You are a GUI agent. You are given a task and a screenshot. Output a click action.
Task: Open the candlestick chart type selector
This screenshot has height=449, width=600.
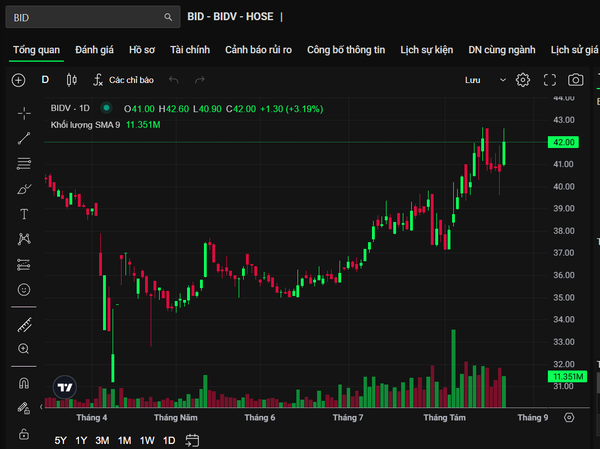pyautogui.click(x=72, y=80)
